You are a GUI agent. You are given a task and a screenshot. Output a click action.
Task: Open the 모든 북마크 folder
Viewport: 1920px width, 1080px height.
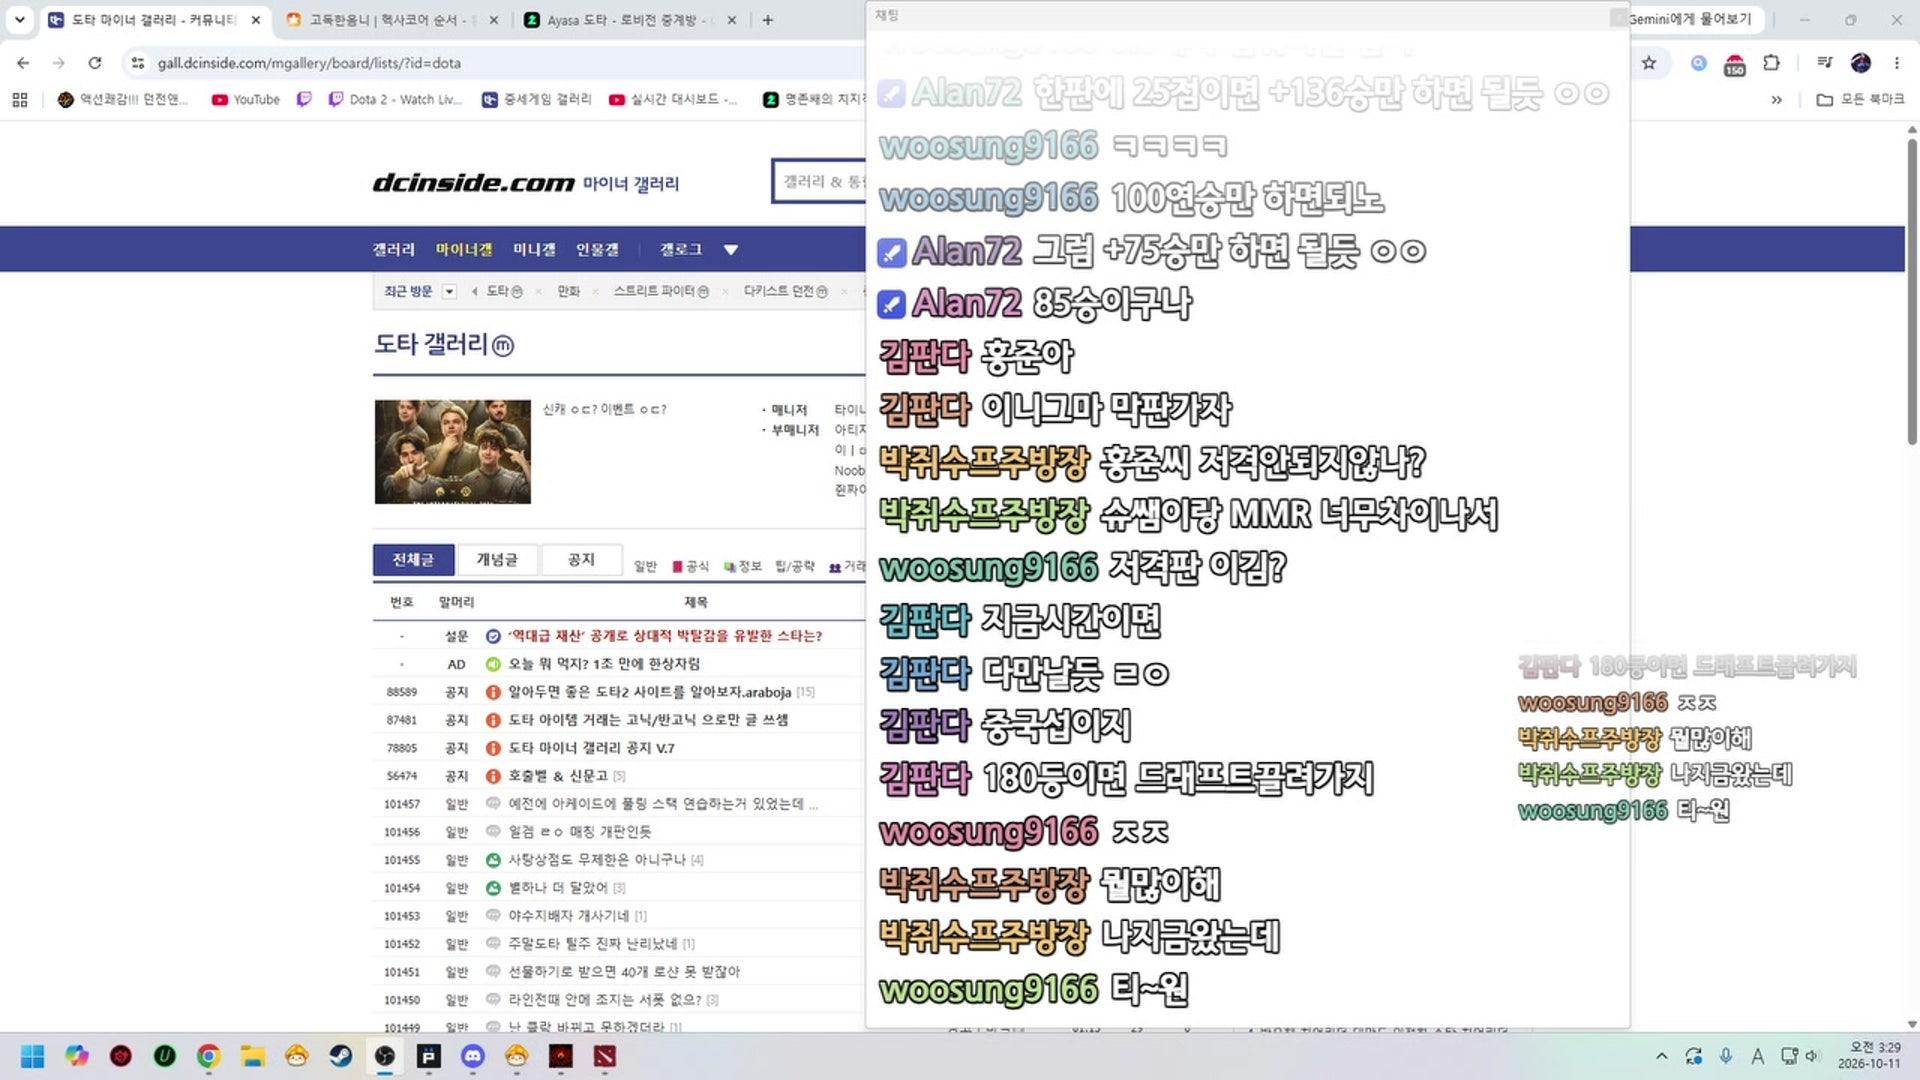click(x=1861, y=99)
